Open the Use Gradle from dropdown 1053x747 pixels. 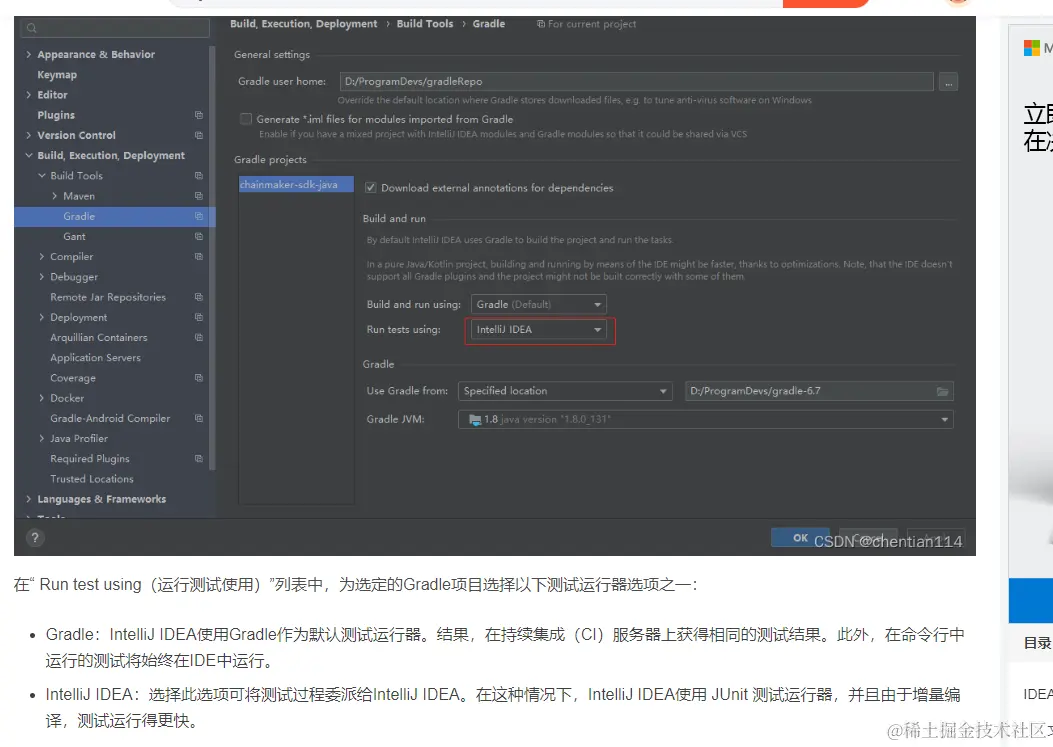565,391
